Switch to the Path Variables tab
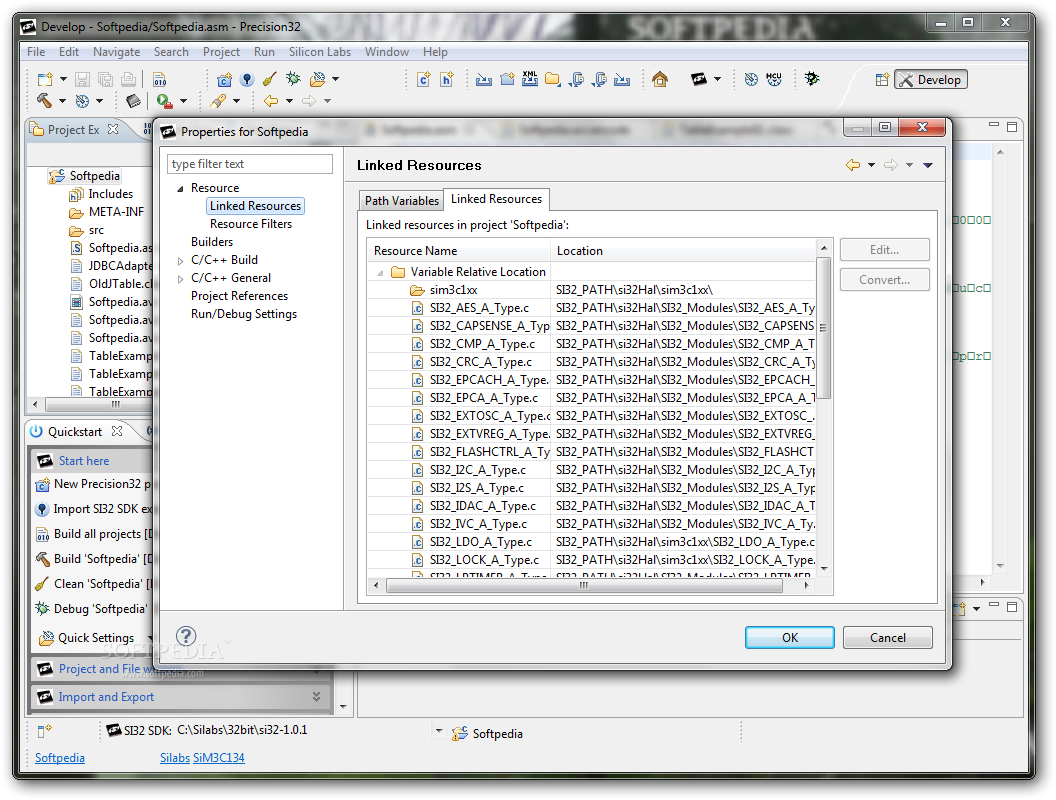 401,200
